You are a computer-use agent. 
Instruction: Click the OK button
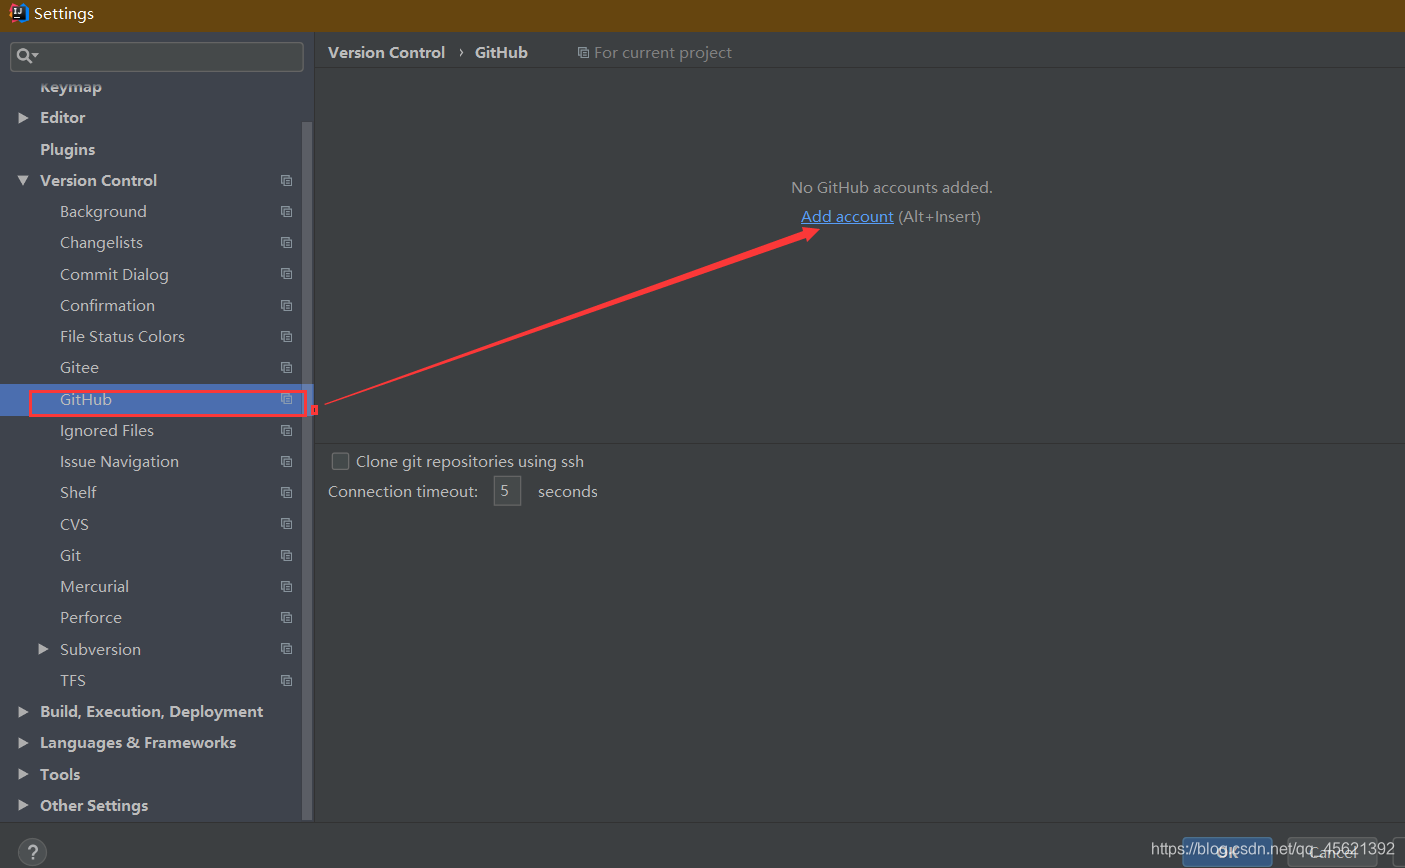pyautogui.click(x=1227, y=852)
